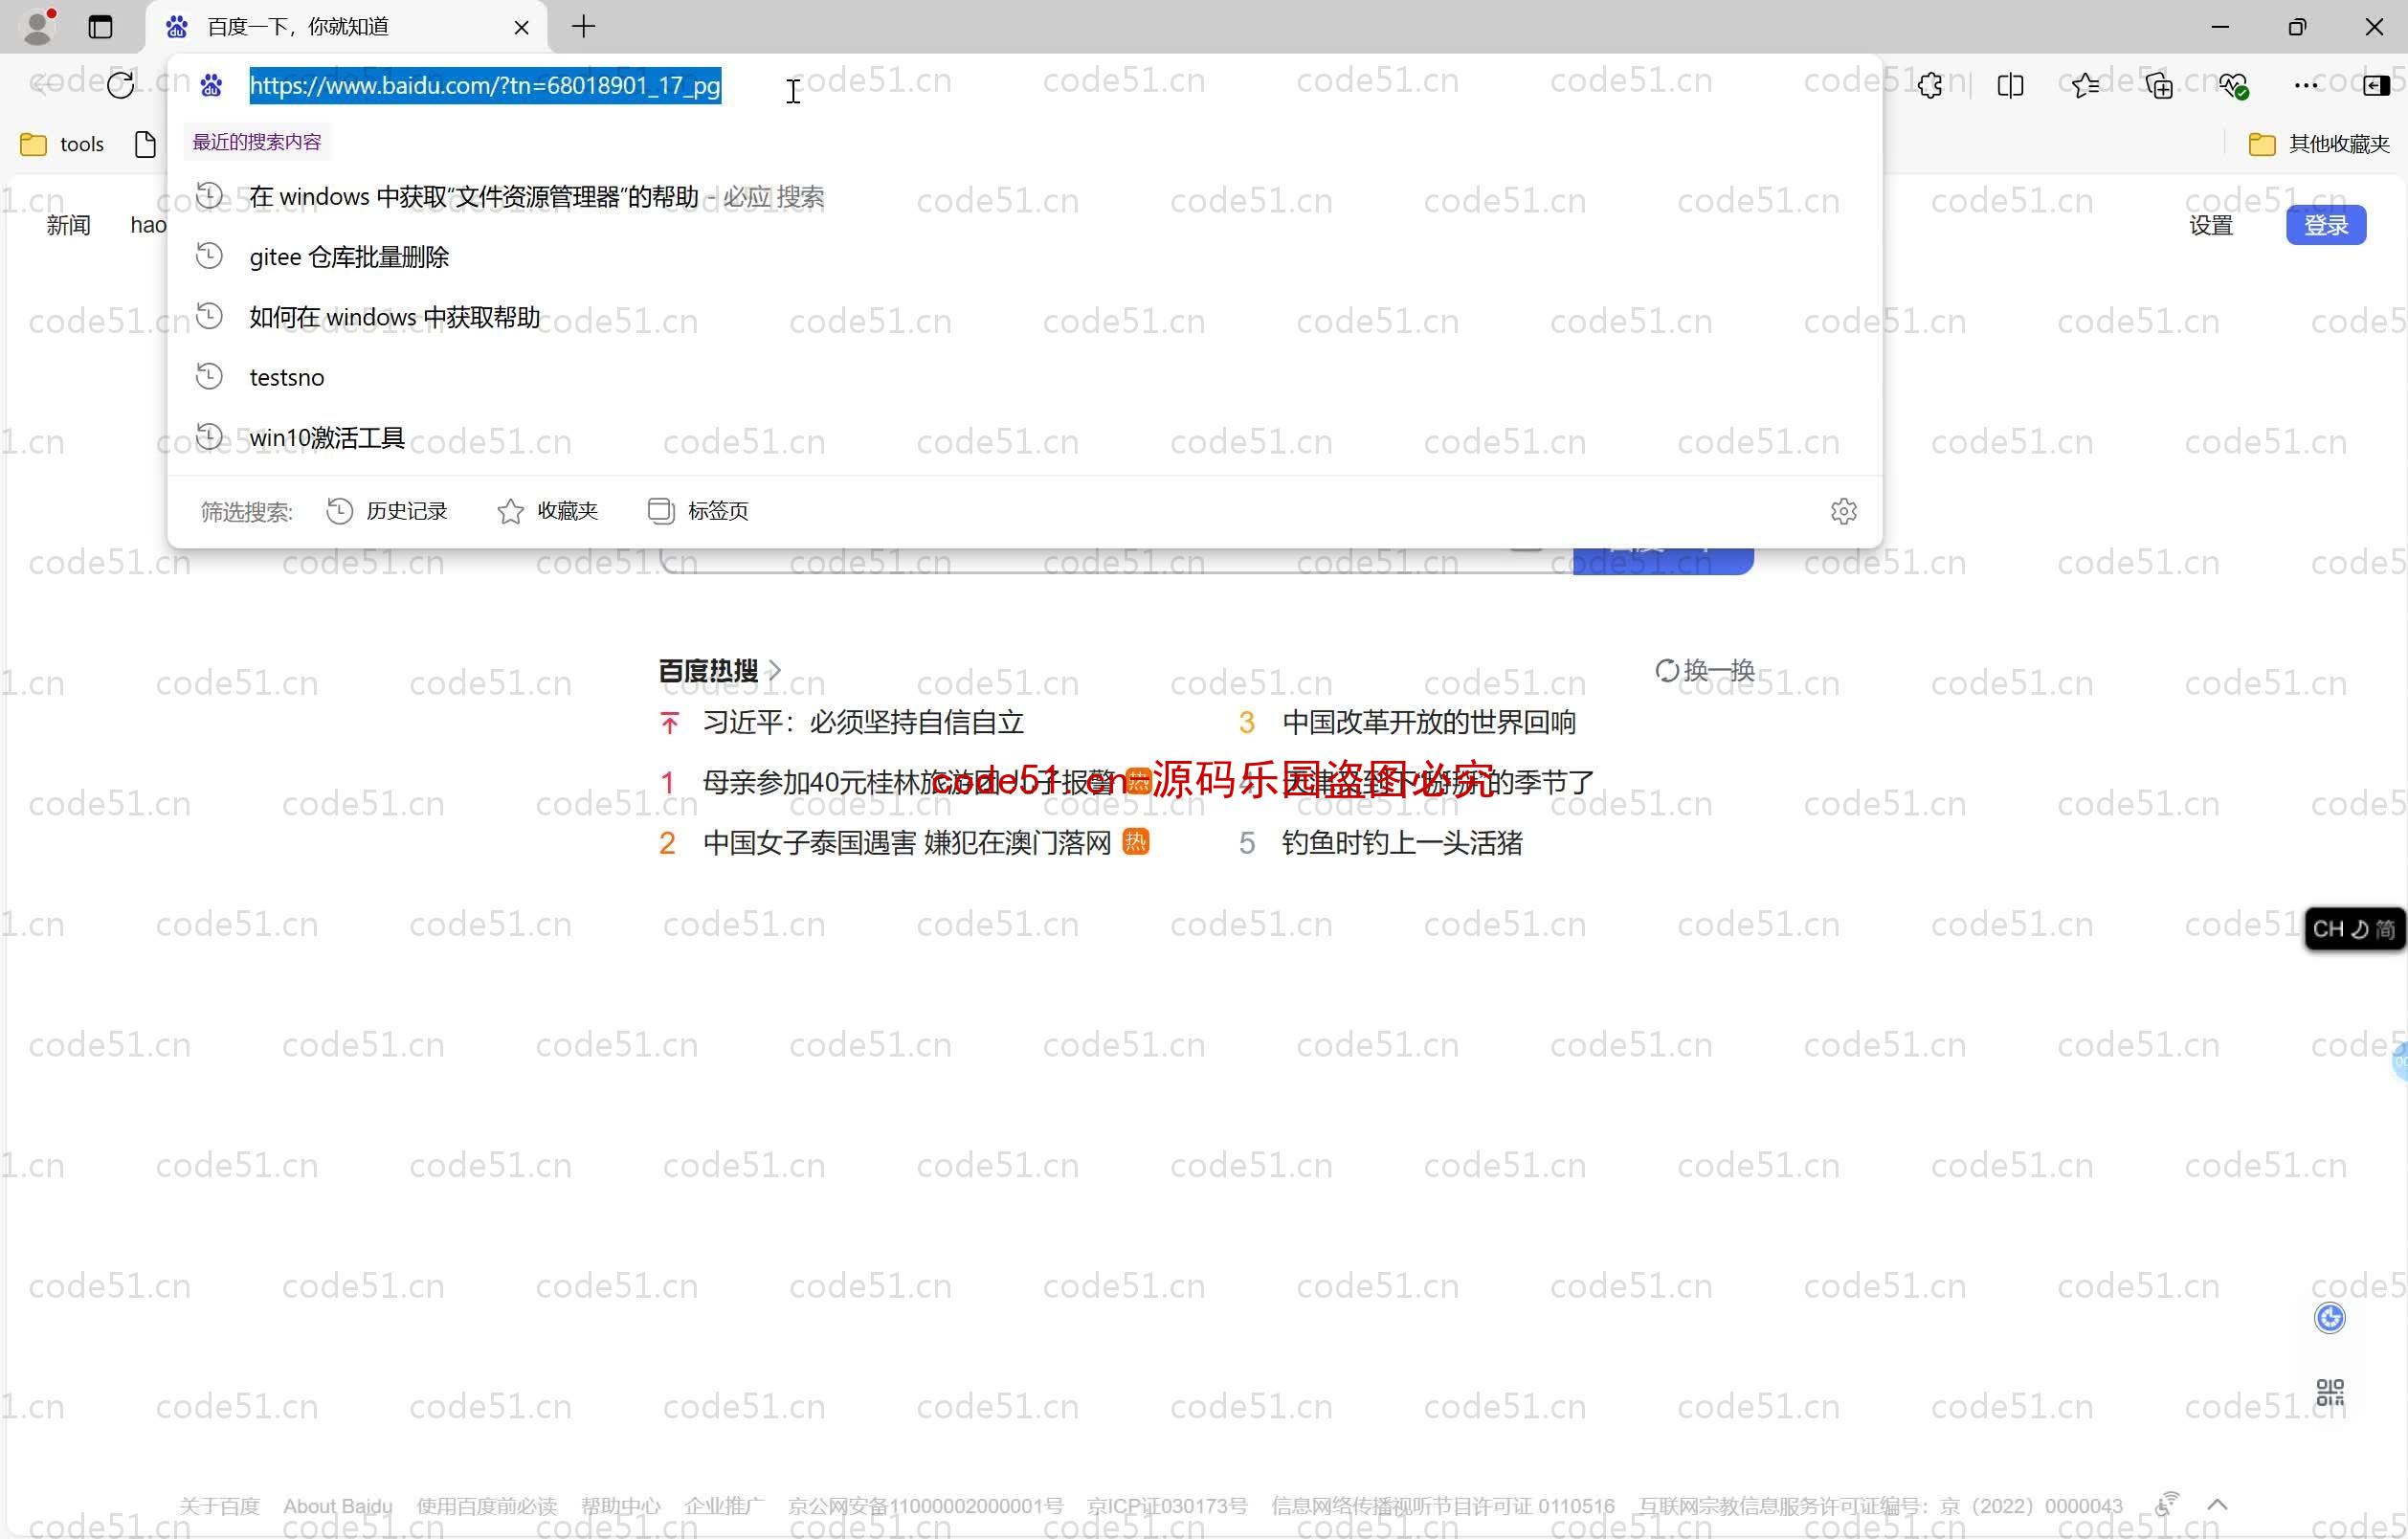Open the Collections icon
The width and height of the screenshot is (2408, 1539).
pyautogui.click(x=2159, y=86)
